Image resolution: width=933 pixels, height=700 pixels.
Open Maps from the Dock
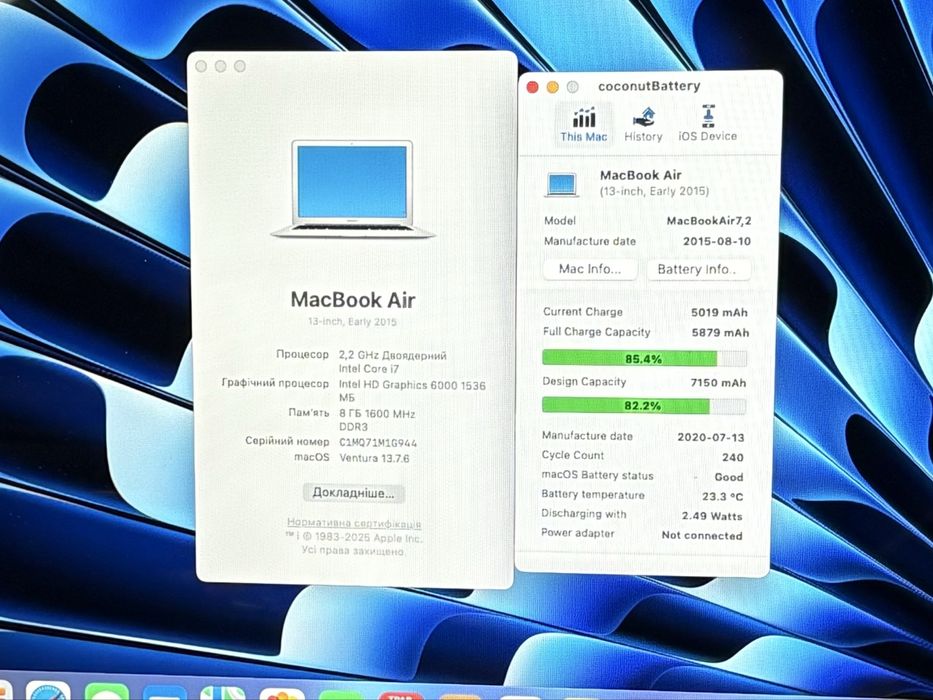[x=223, y=693]
